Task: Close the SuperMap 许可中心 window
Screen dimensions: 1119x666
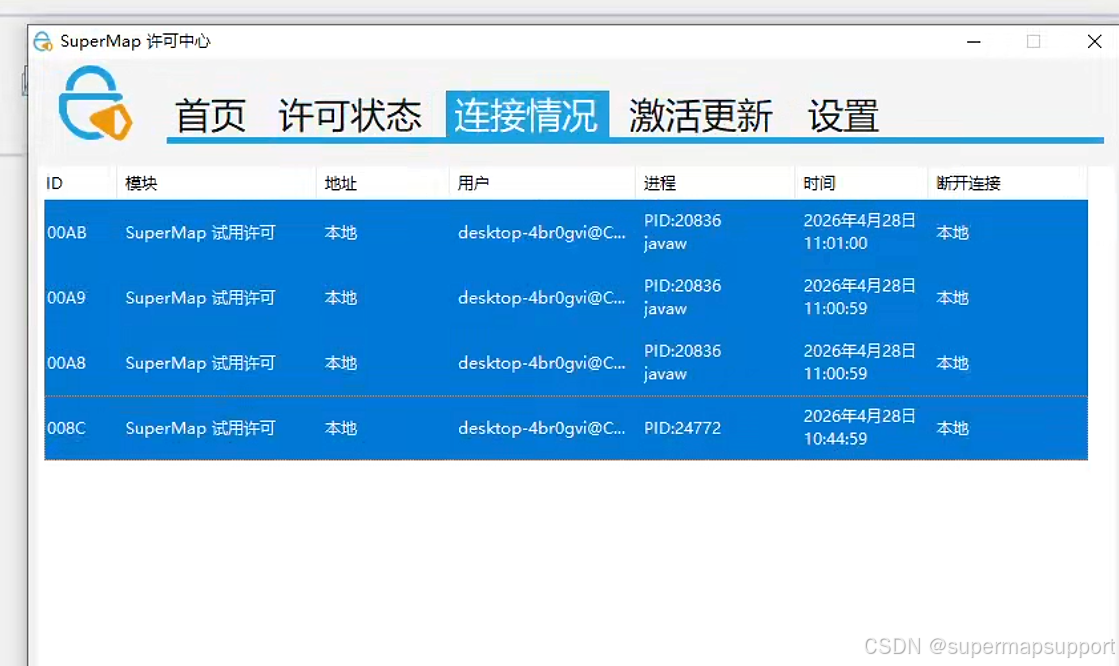Action: click(1094, 41)
